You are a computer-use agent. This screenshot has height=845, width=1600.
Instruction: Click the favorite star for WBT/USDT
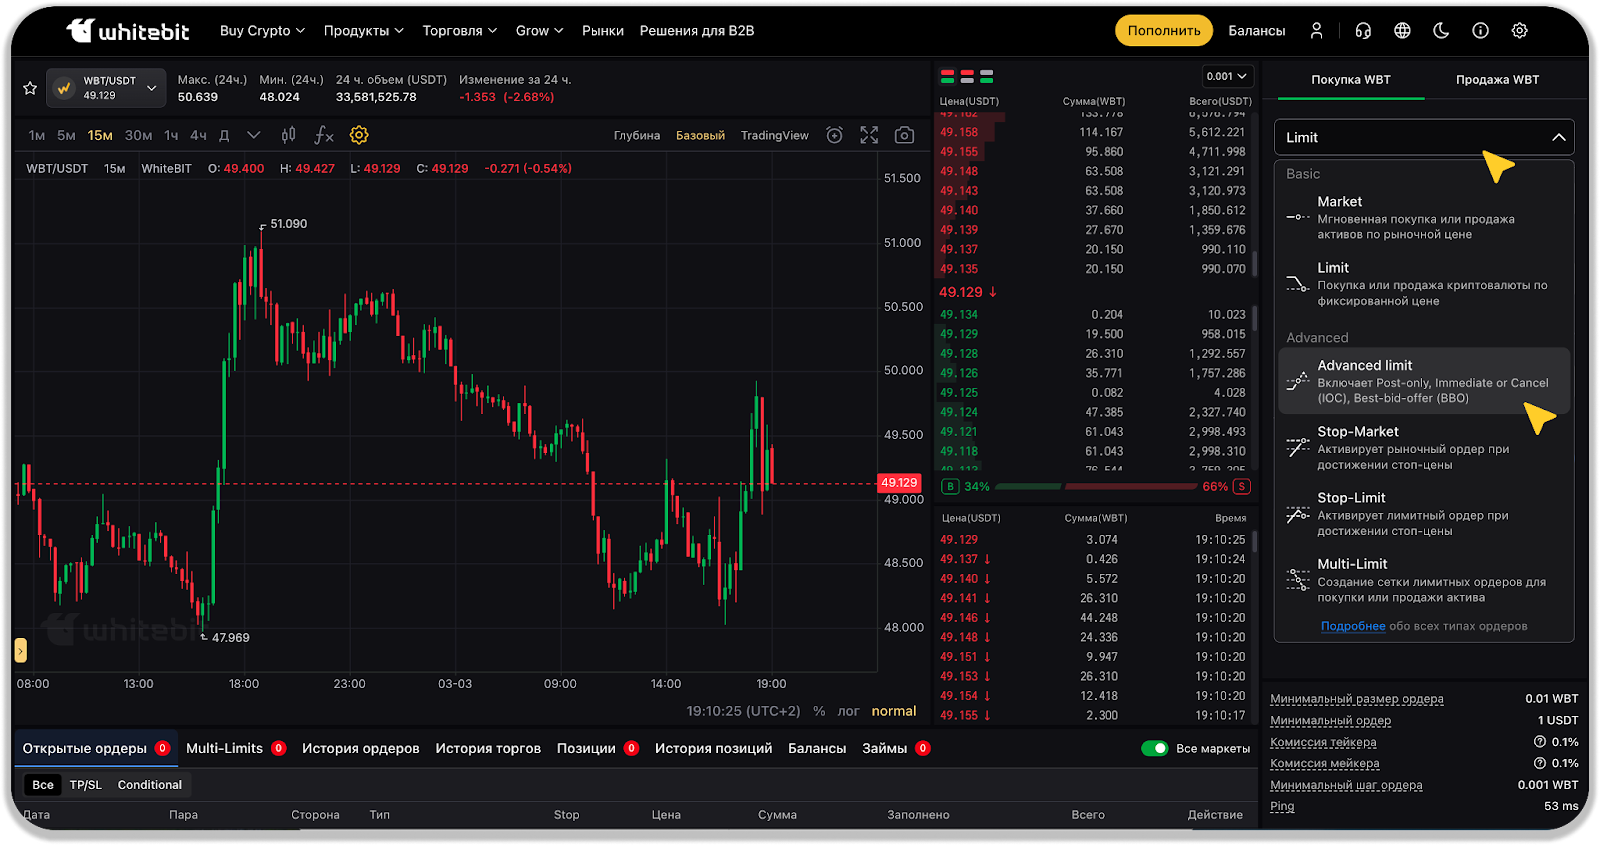pyautogui.click(x=30, y=88)
